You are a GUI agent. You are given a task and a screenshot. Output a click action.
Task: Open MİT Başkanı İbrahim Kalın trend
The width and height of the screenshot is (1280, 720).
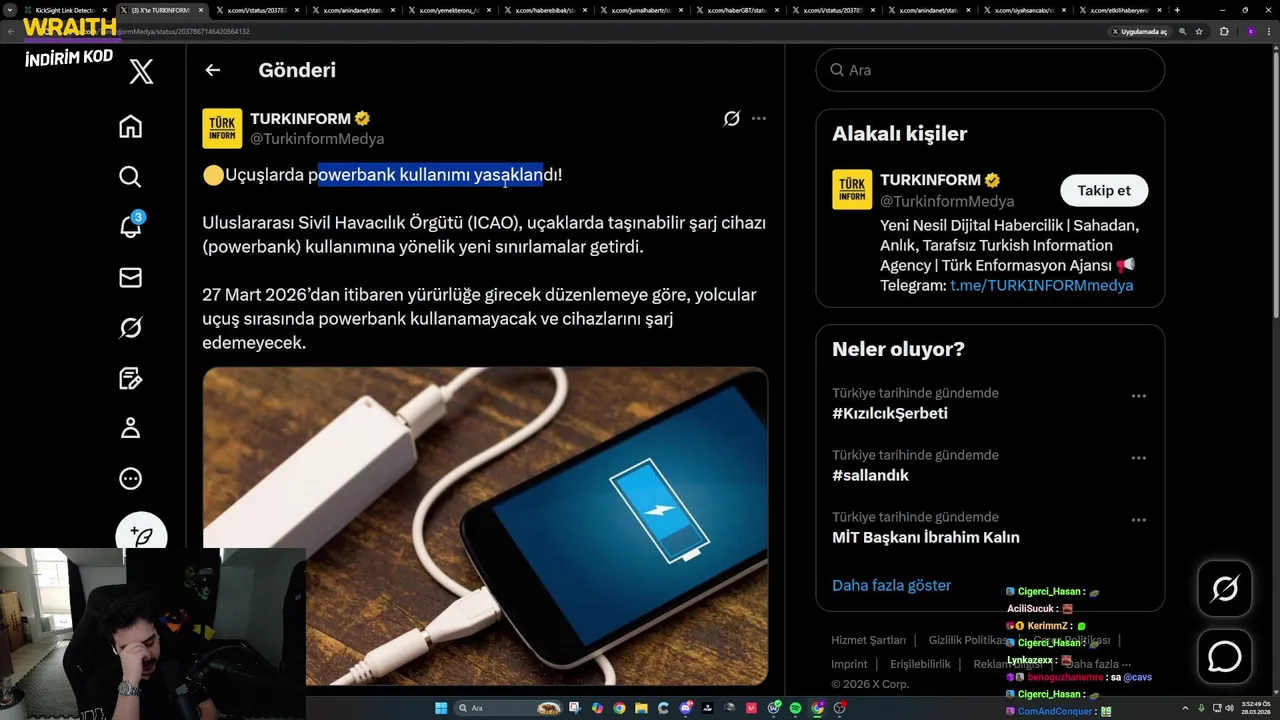[926, 537]
